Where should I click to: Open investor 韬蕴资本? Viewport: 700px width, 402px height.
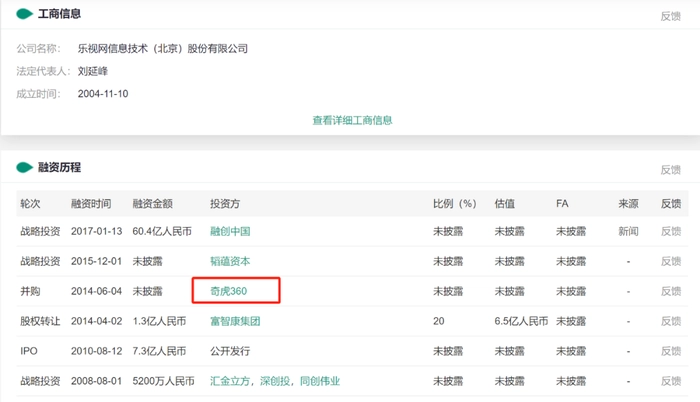point(230,261)
